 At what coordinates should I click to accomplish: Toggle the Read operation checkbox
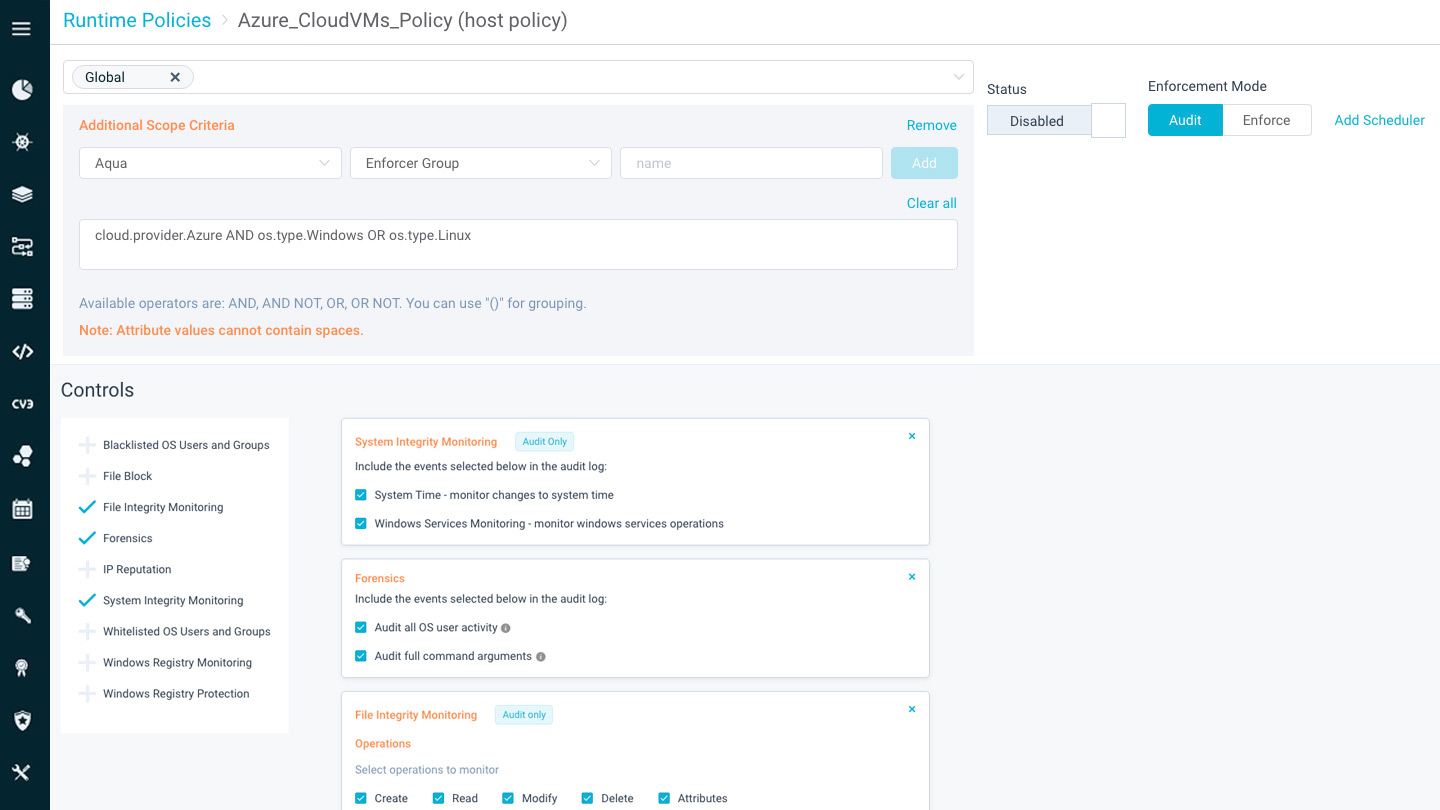pyautogui.click(x=439, y=798)
